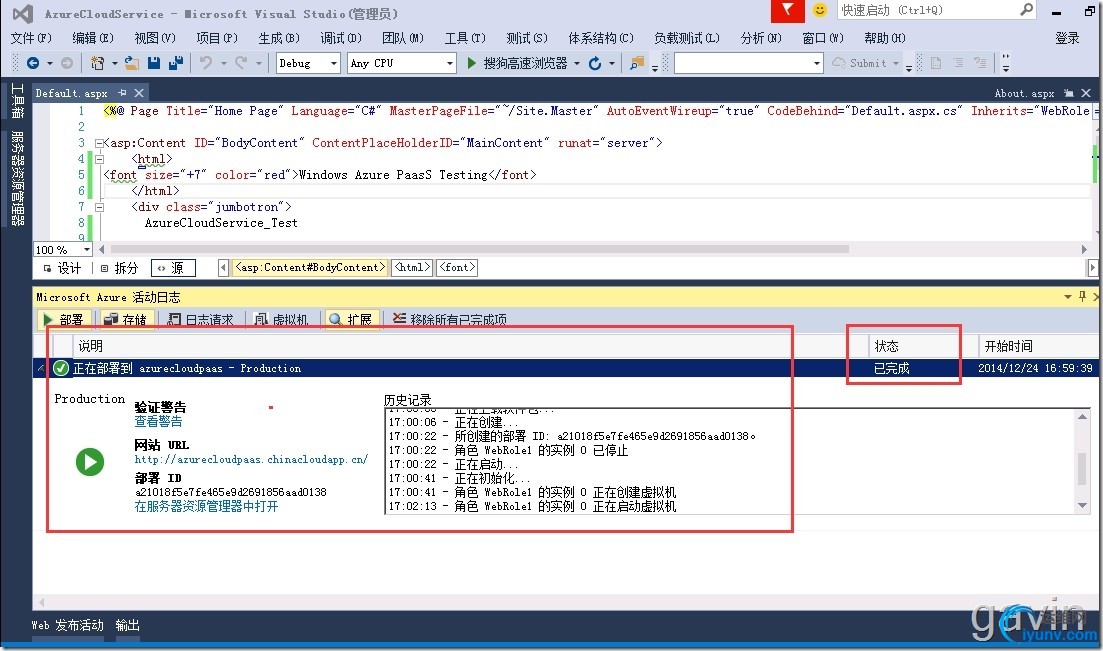Toggle the Storage (存储) filter button
Viewport: 1103px width, 651px height.
125,320
